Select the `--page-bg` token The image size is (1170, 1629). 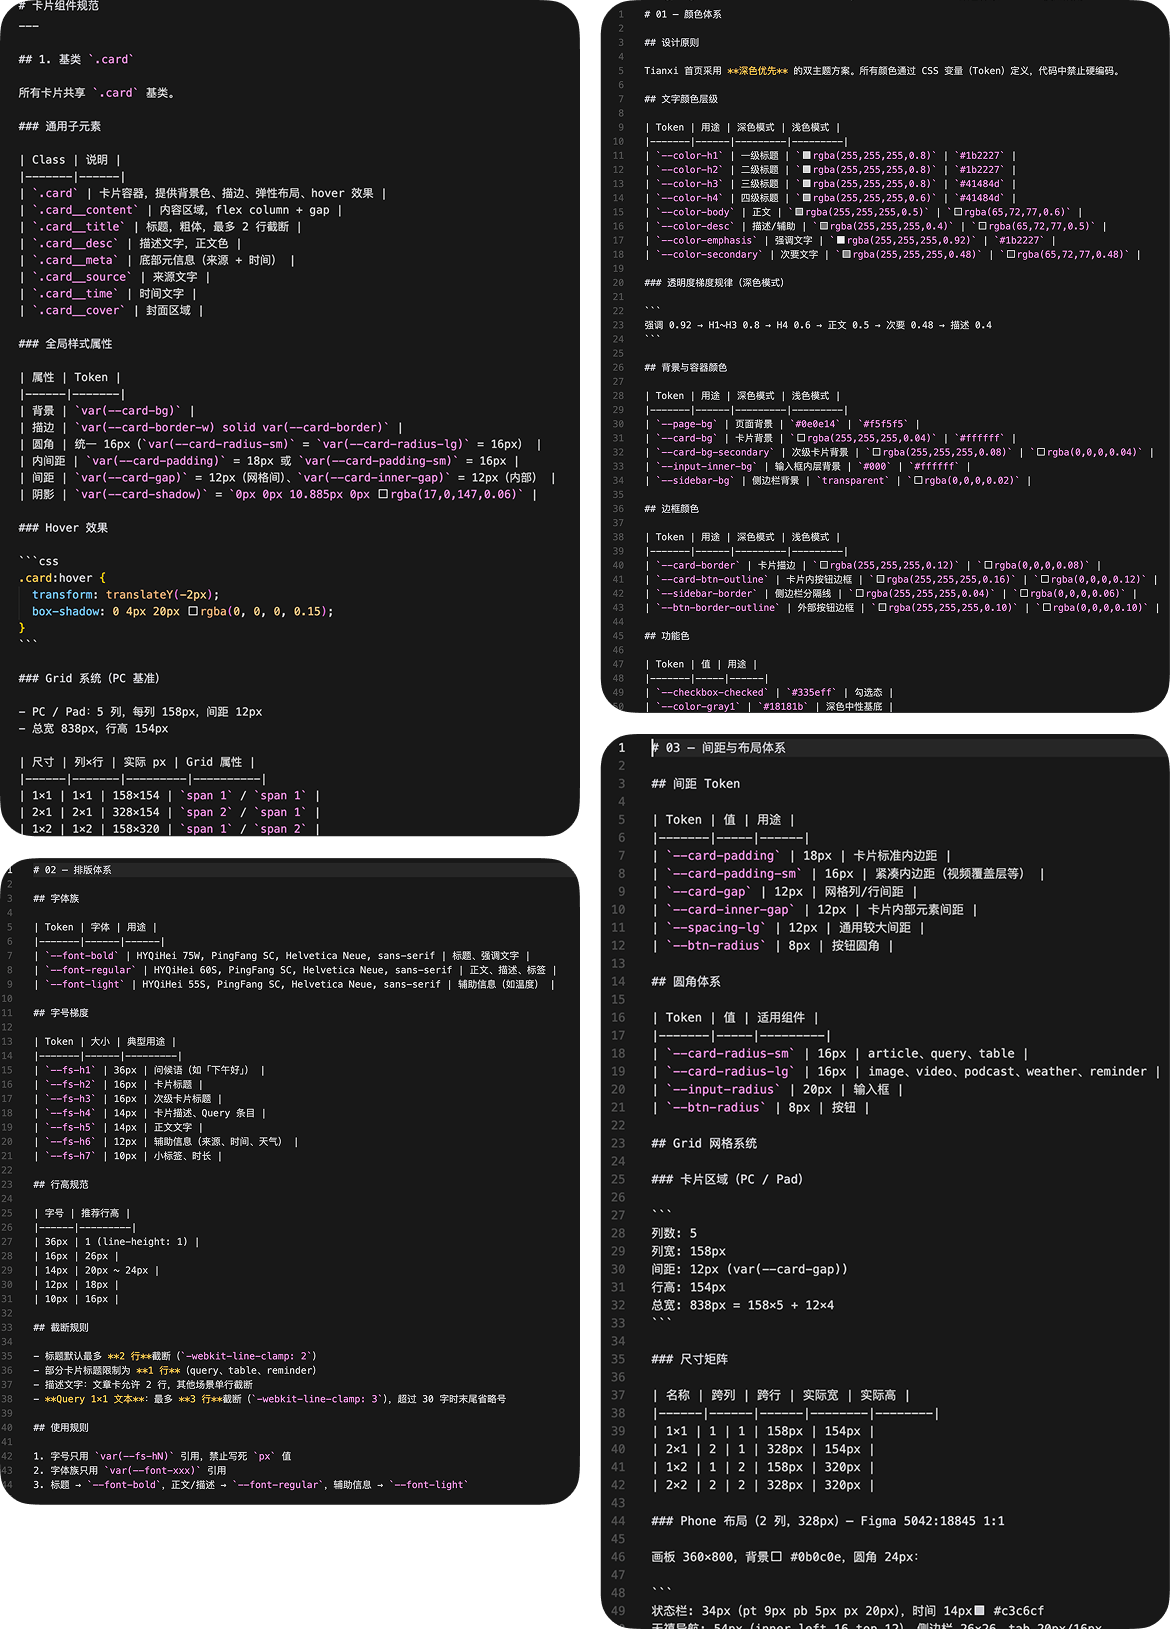pos(687,424)
